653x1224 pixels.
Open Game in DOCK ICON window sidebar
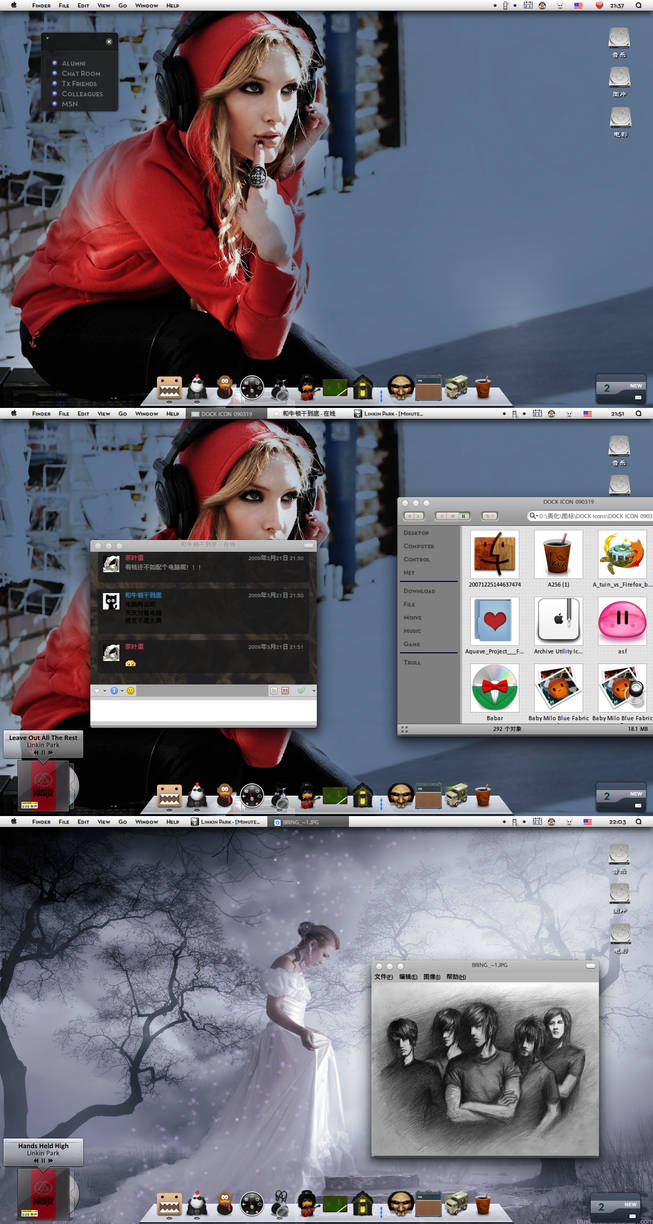pyautogui.click(x=411, y=644)
